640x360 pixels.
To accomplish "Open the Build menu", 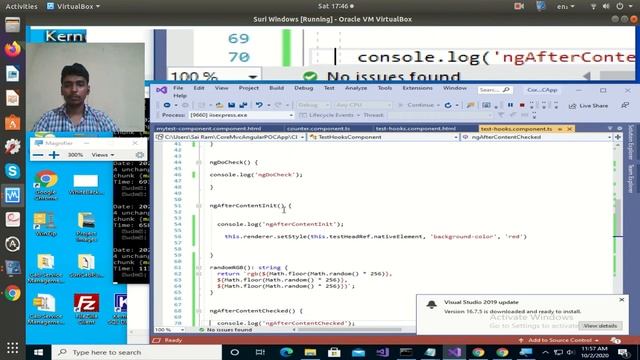I will [x=276, y=88].
